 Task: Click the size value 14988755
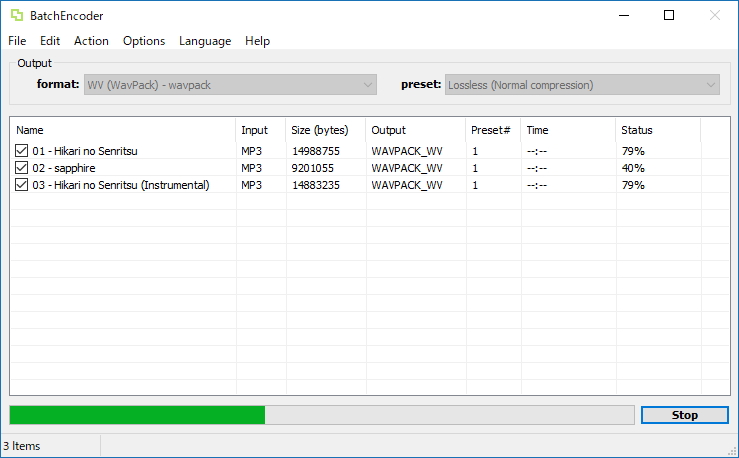point(316,151)
